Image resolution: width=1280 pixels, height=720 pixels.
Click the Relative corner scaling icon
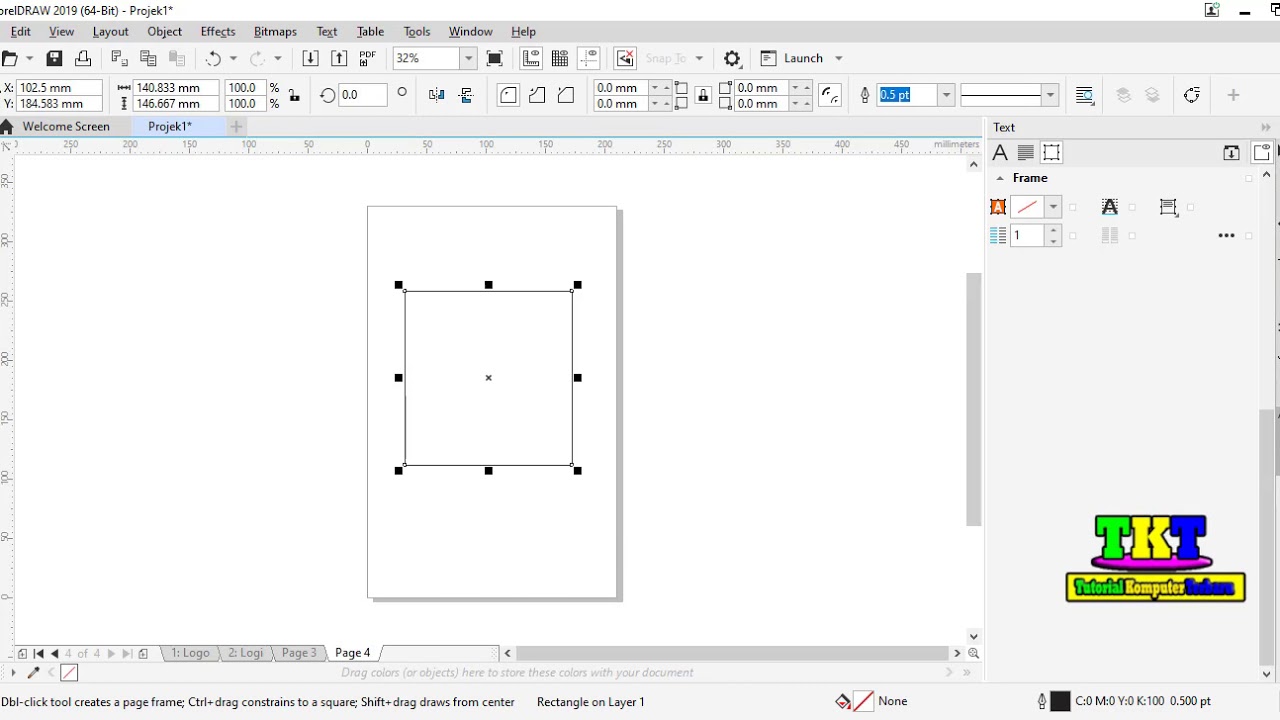point(830,95)
